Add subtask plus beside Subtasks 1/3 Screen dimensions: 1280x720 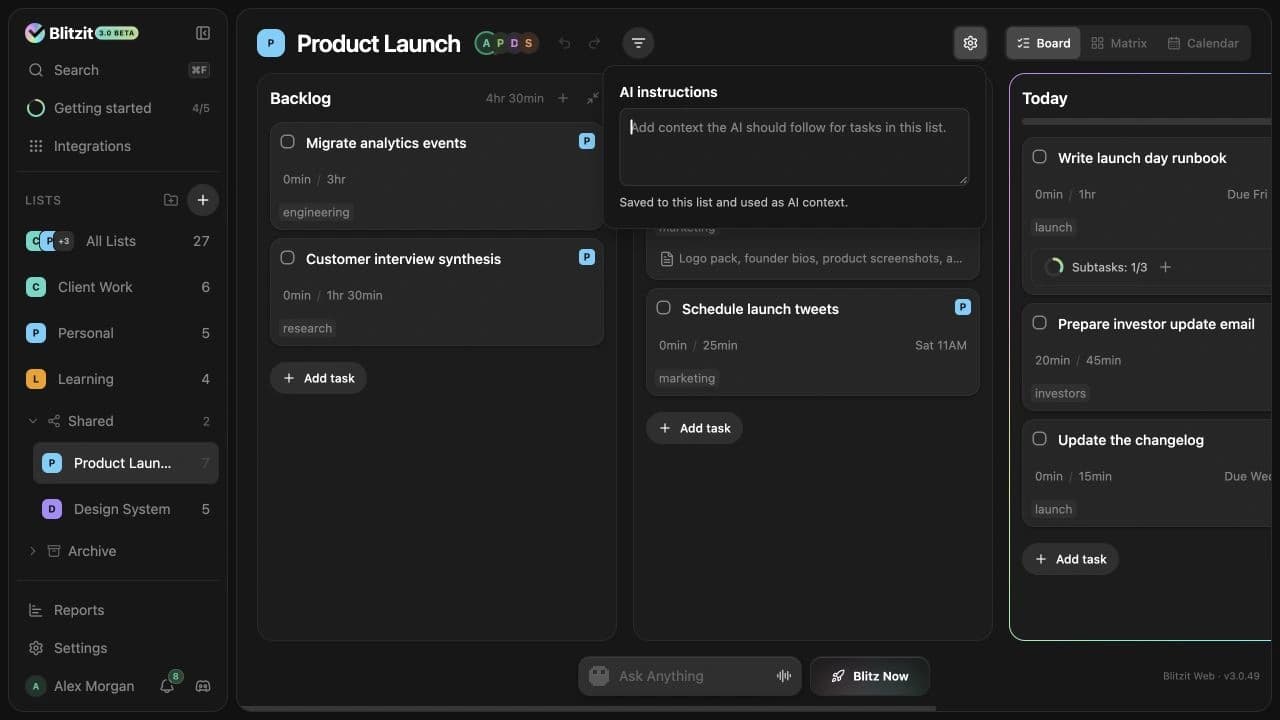1165,267
